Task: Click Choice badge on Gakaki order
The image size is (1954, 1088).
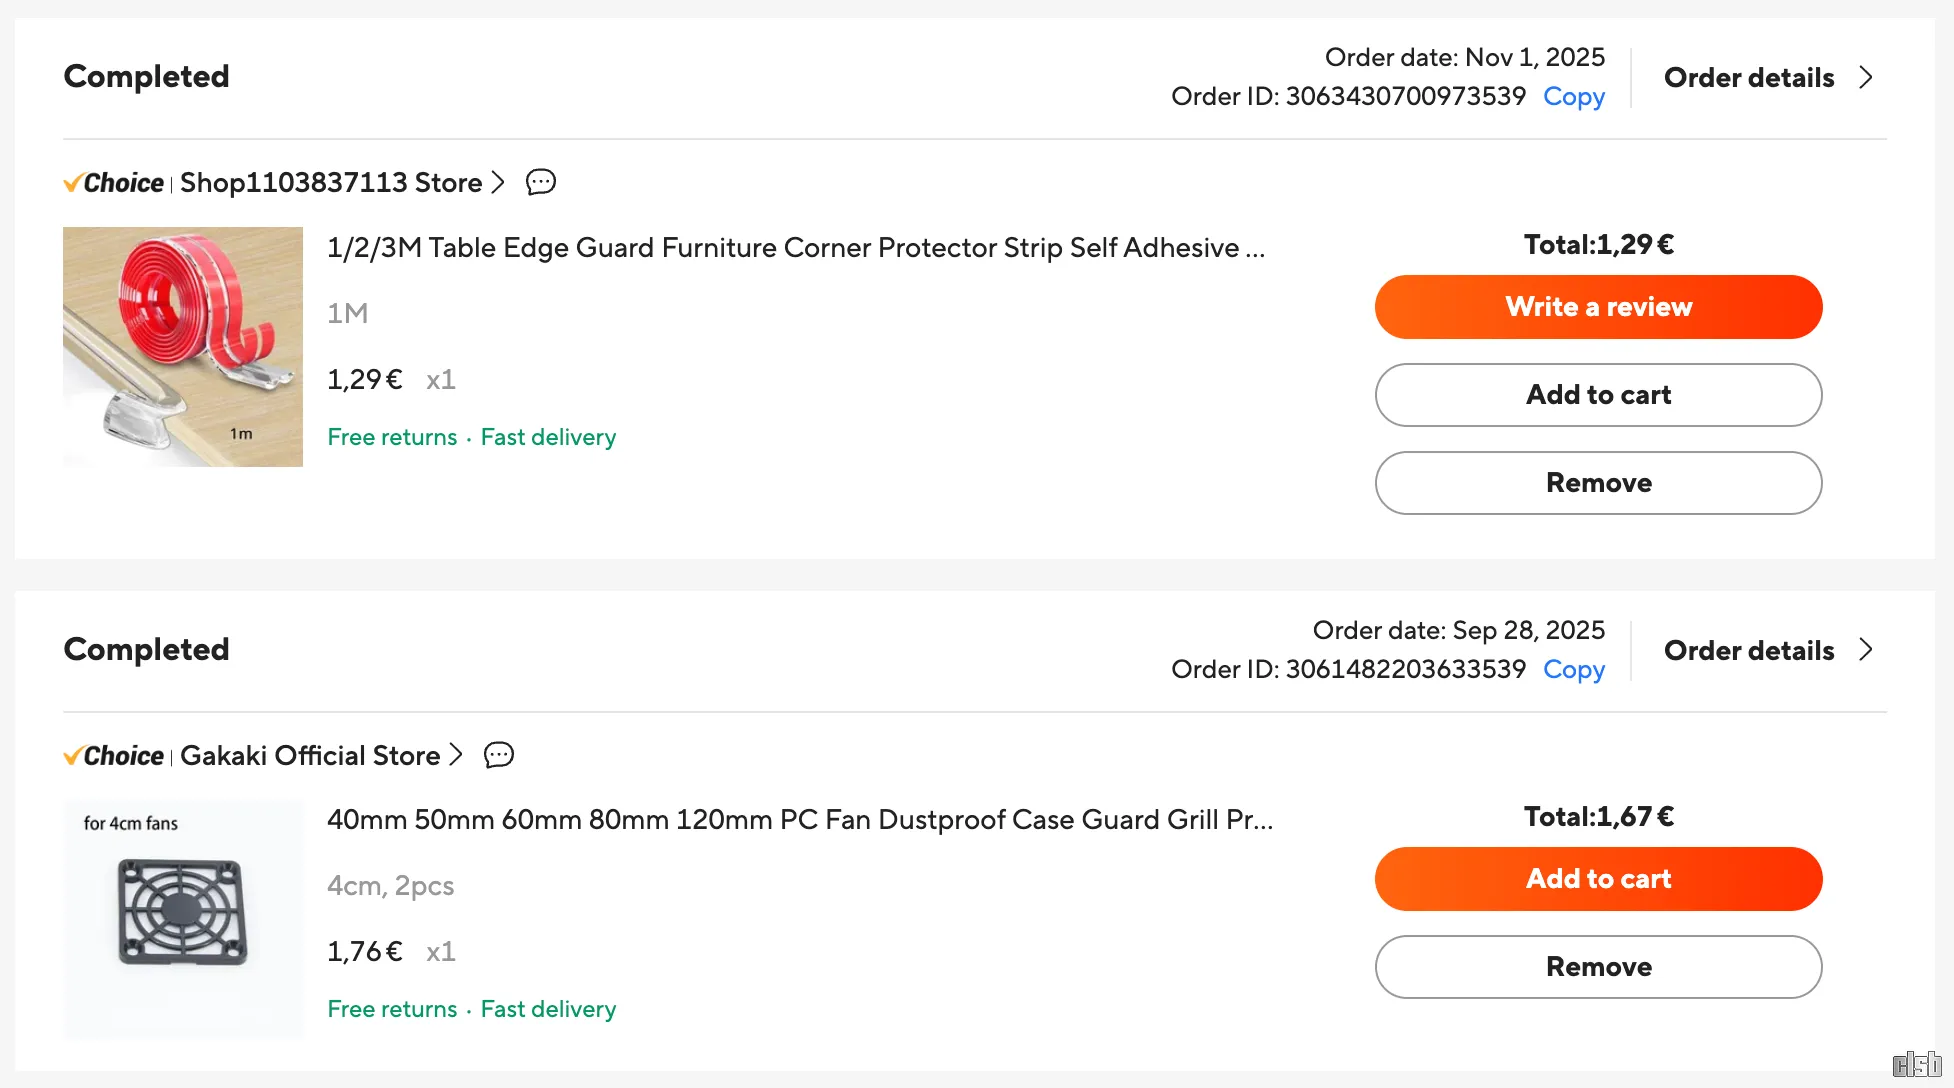Action: point(114,756)
